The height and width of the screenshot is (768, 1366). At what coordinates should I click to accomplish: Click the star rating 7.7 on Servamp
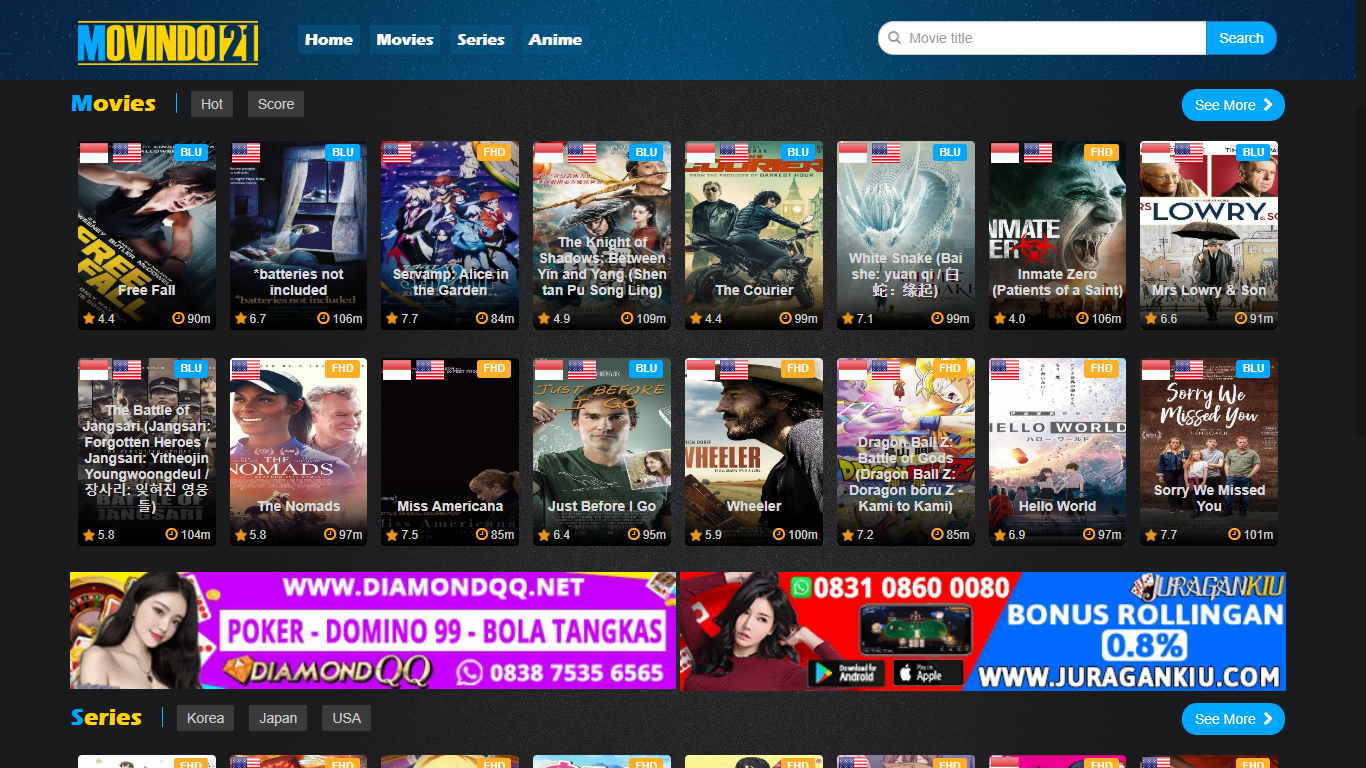point(402,319)
